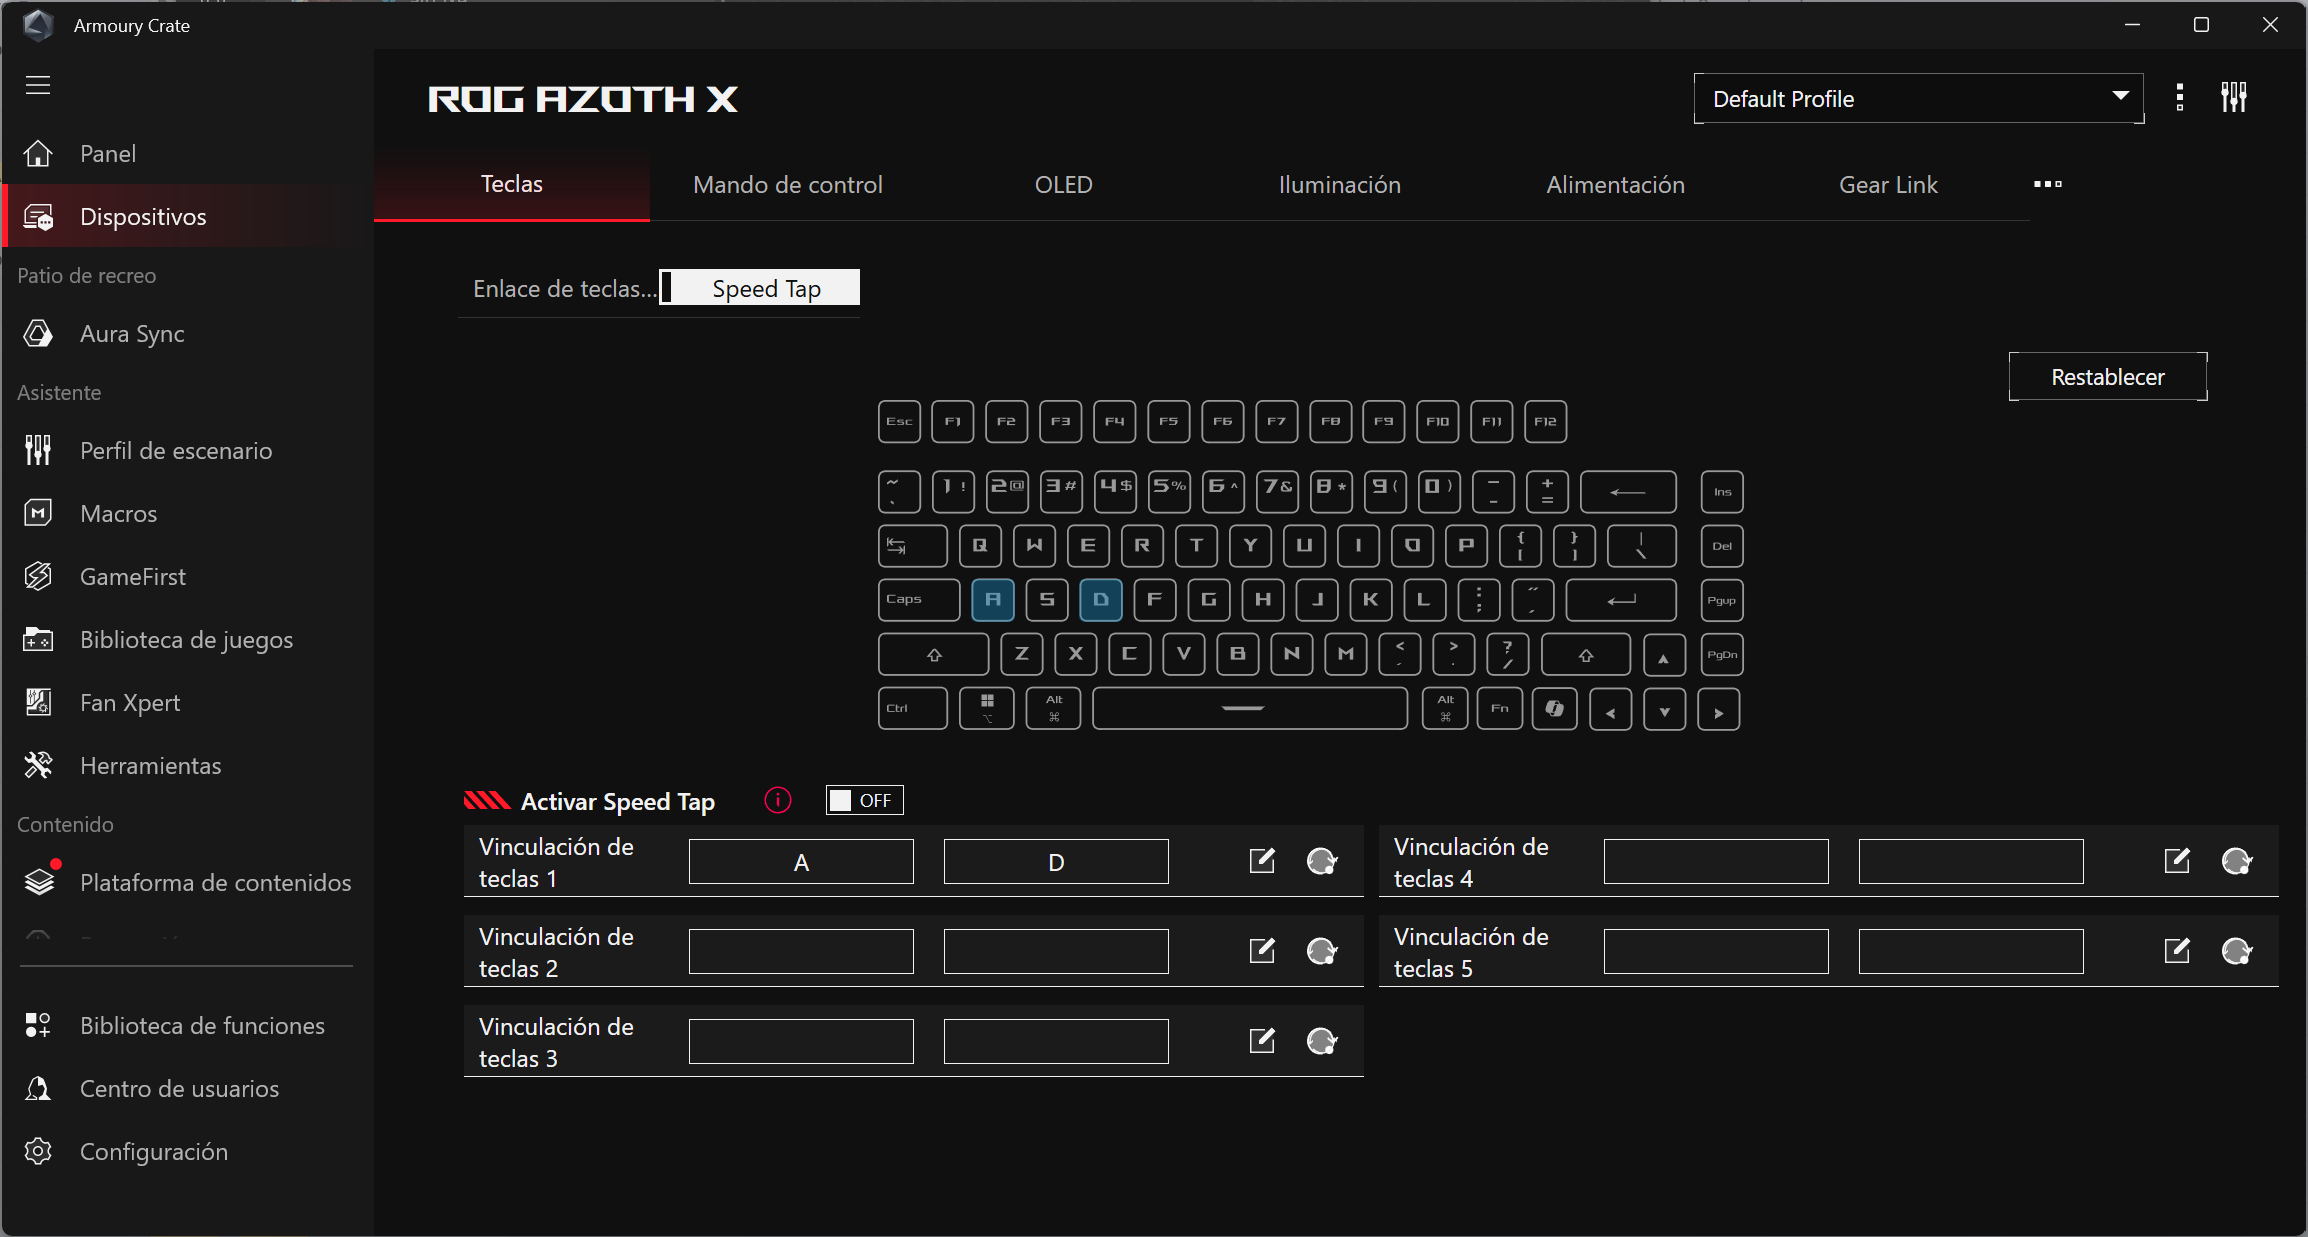Select the Speed Tap sub-tab

coord(766,288)
